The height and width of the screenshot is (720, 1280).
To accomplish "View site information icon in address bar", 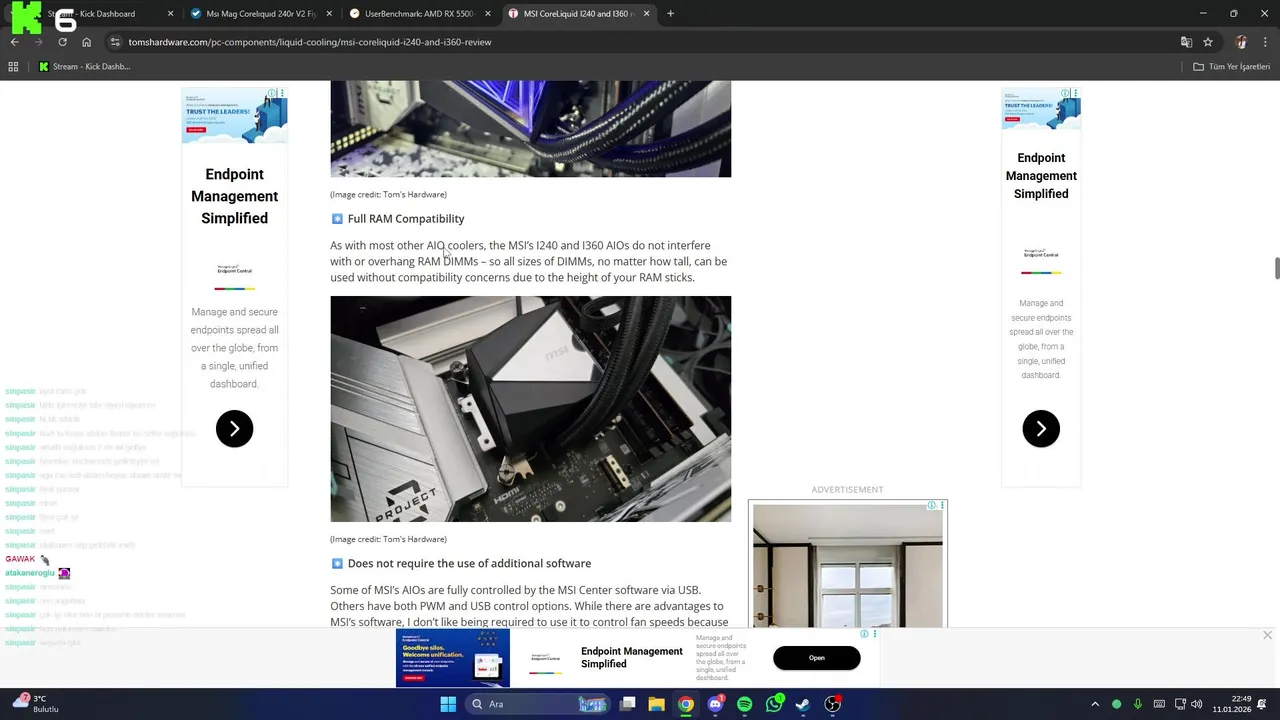I will (115, 42).
